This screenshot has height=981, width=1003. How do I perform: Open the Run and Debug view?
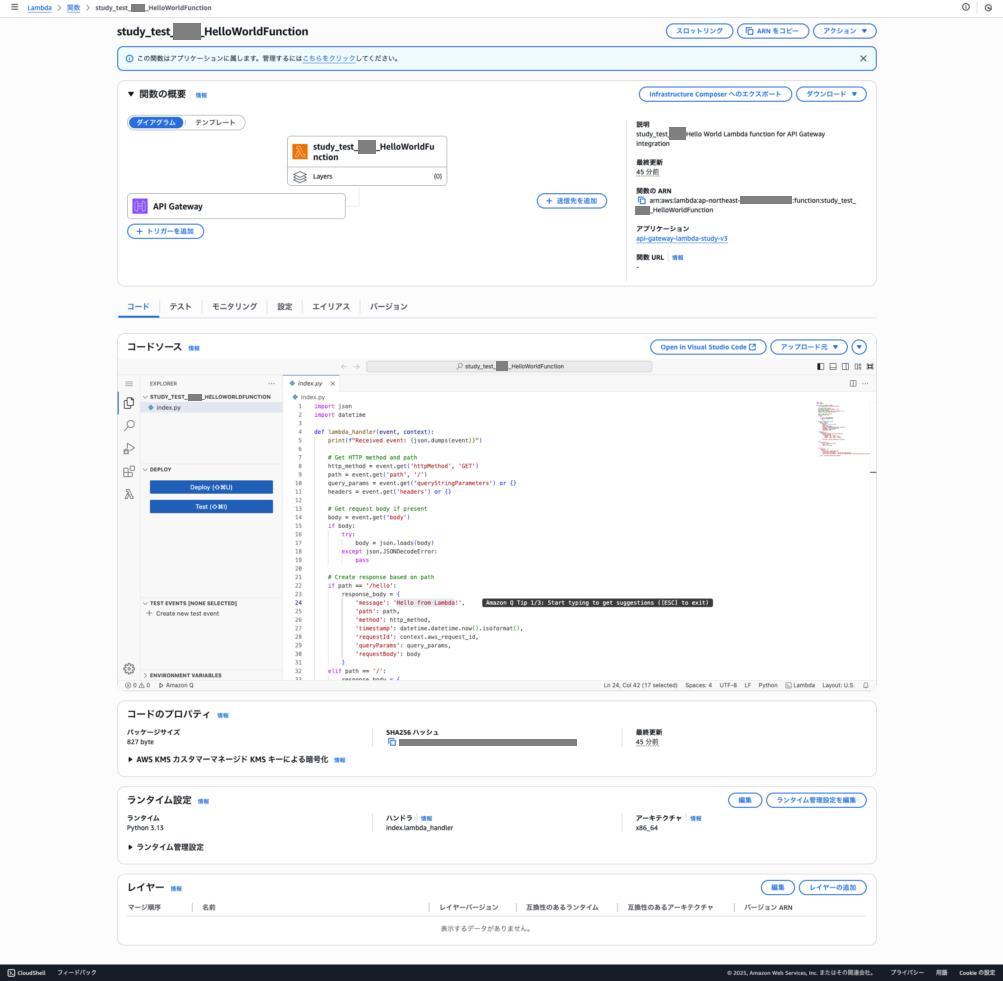click(129, 449)
